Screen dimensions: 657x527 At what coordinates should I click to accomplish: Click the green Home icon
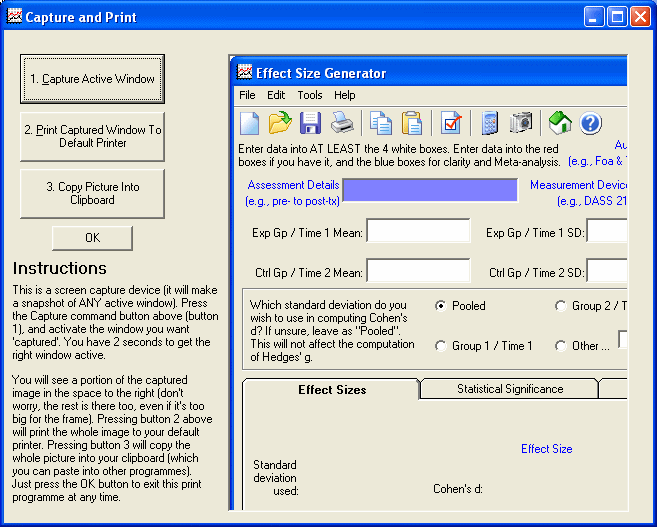click(x=560, y=123)
